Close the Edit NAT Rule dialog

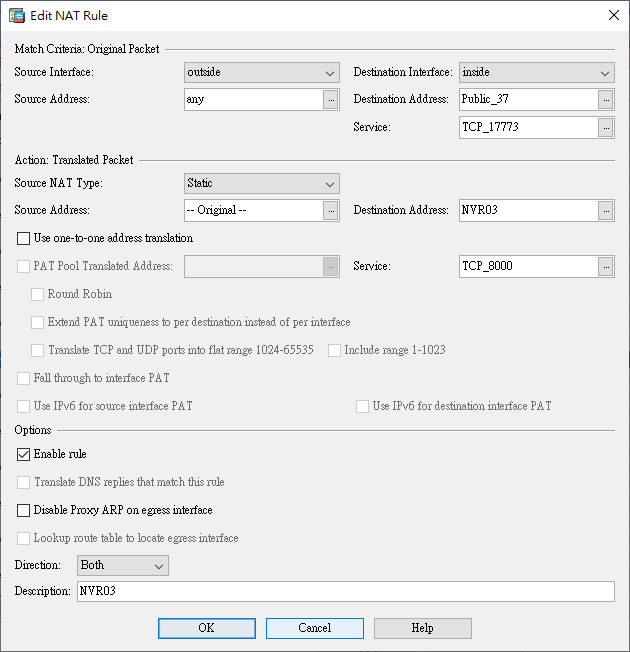612,15
